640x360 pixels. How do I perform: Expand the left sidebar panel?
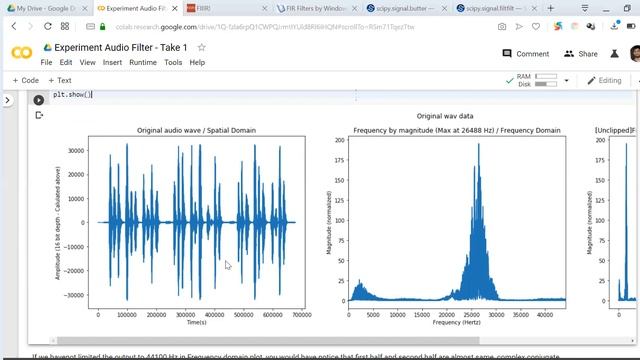(x=8, y=100)
